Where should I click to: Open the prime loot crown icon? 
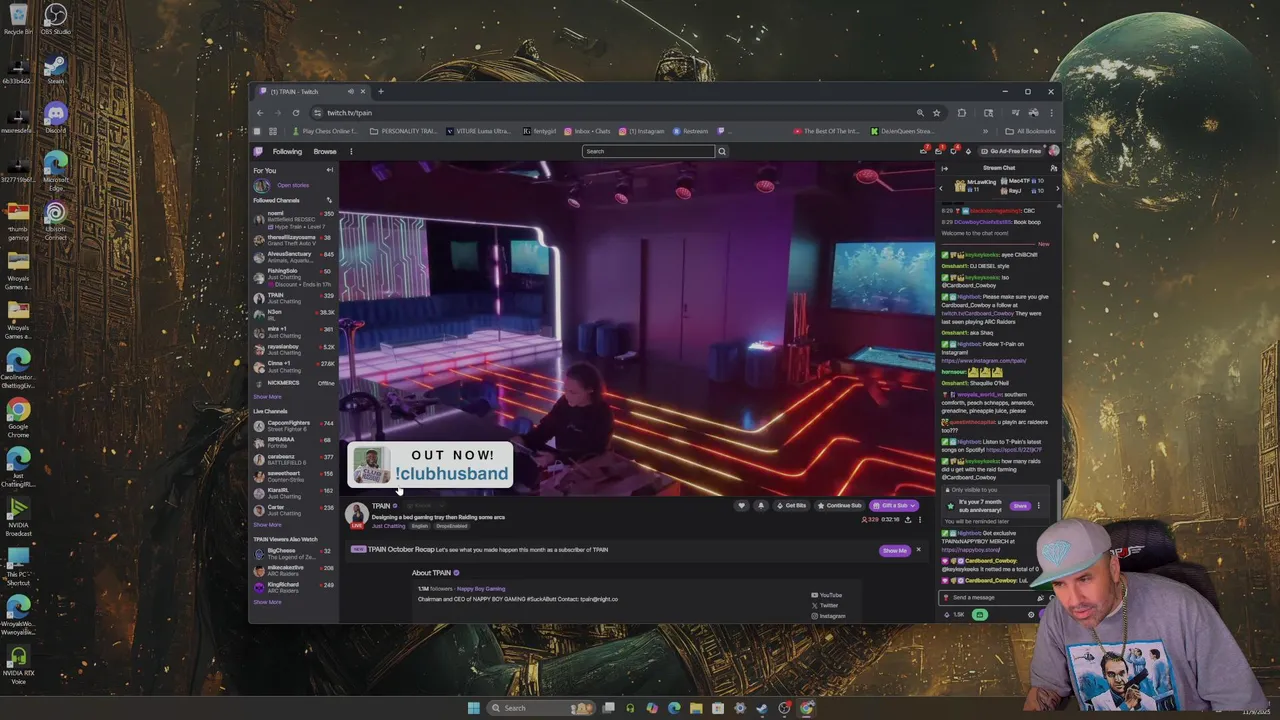tap(923, 151)
